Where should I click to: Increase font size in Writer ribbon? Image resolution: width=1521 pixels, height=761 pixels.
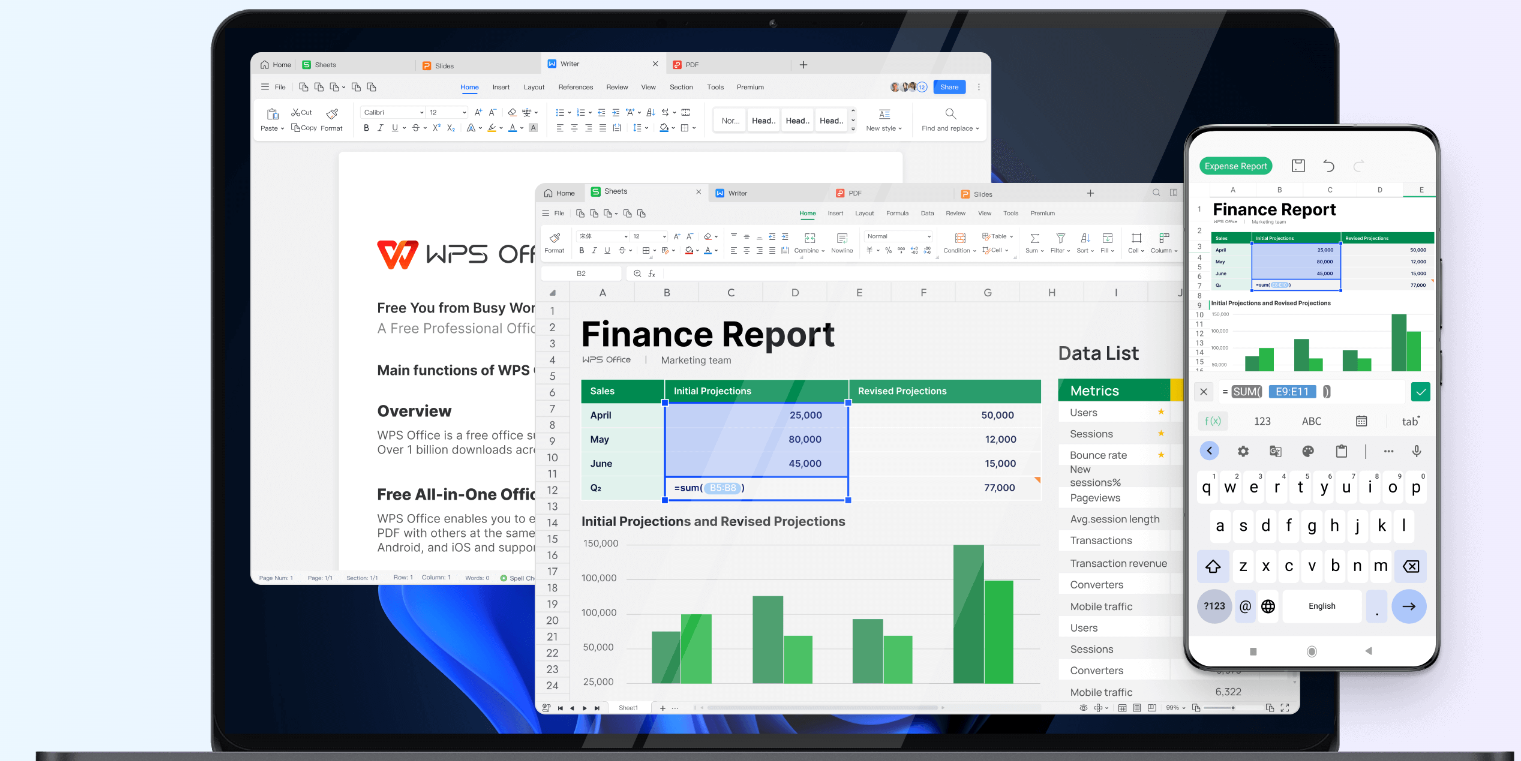(478, 112)
